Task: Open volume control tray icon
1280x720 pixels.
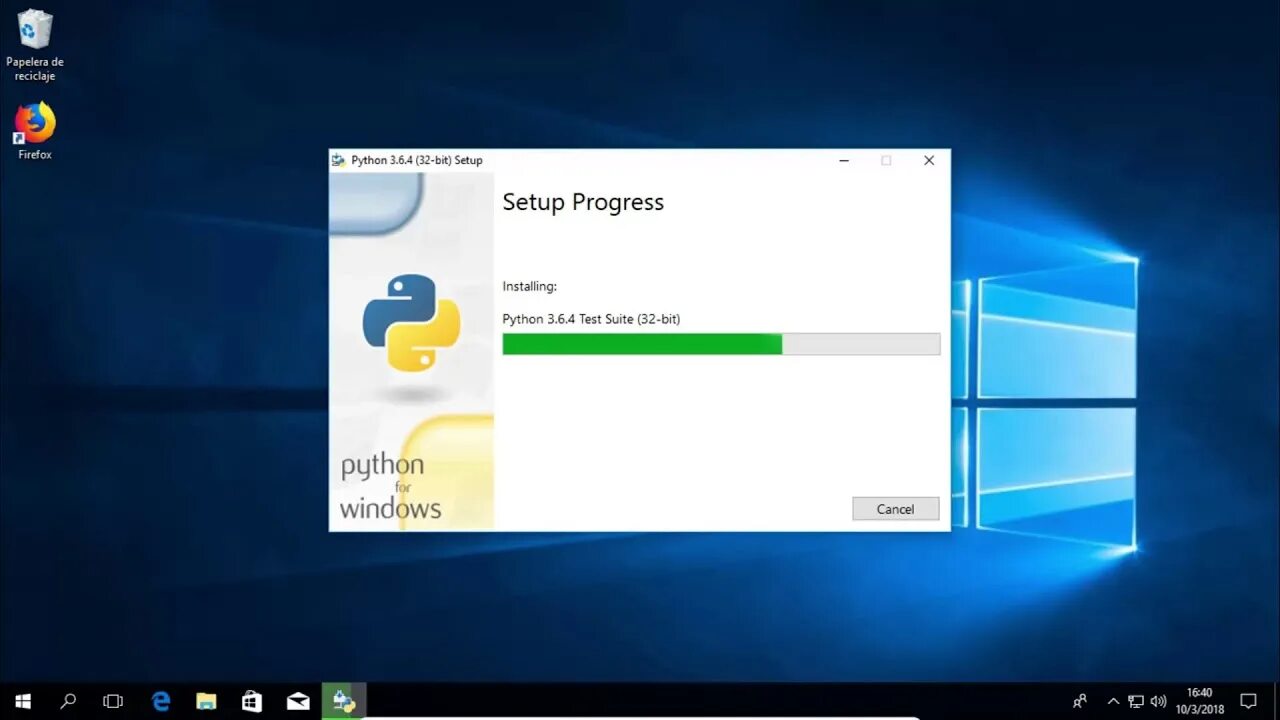Action: [1158, 701]
